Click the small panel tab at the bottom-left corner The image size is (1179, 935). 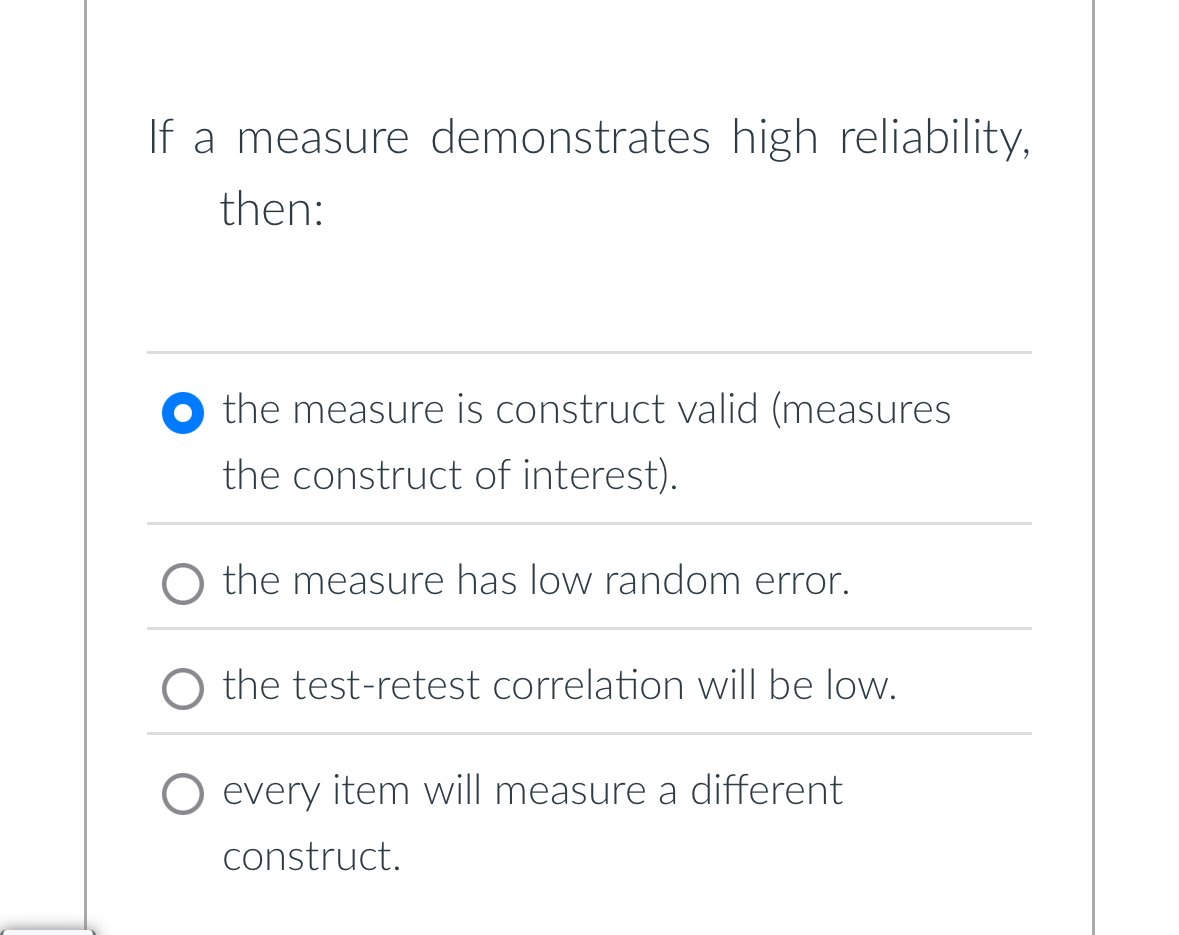[47, 931]
